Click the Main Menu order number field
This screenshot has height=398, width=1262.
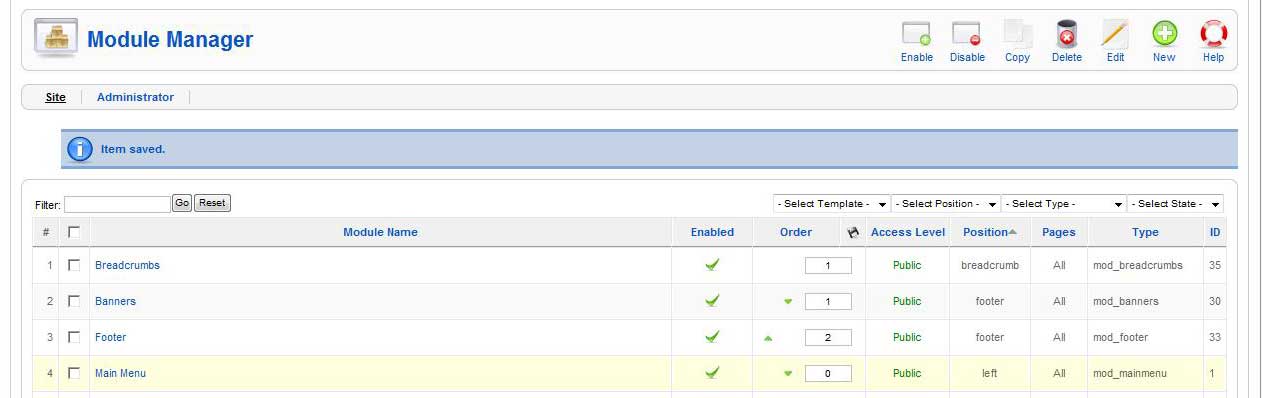pos(828,374)
